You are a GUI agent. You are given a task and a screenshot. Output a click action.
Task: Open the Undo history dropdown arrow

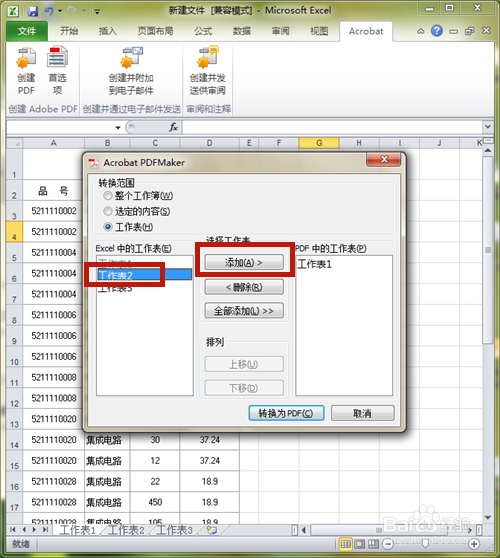click(60, 11)
